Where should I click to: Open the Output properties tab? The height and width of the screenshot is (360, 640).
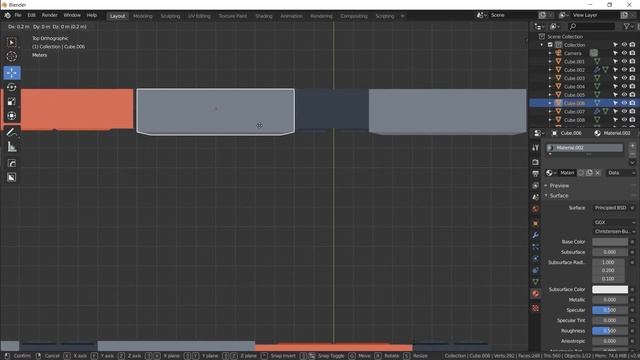(x=535, y=174)
